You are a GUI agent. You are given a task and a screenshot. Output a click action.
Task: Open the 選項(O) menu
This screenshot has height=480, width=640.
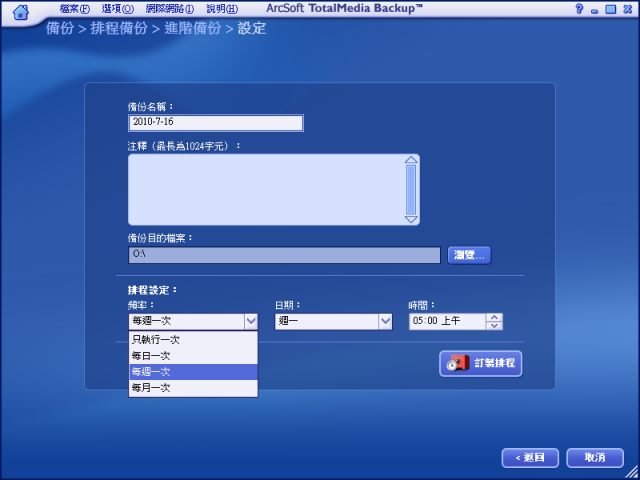point(118,9)
